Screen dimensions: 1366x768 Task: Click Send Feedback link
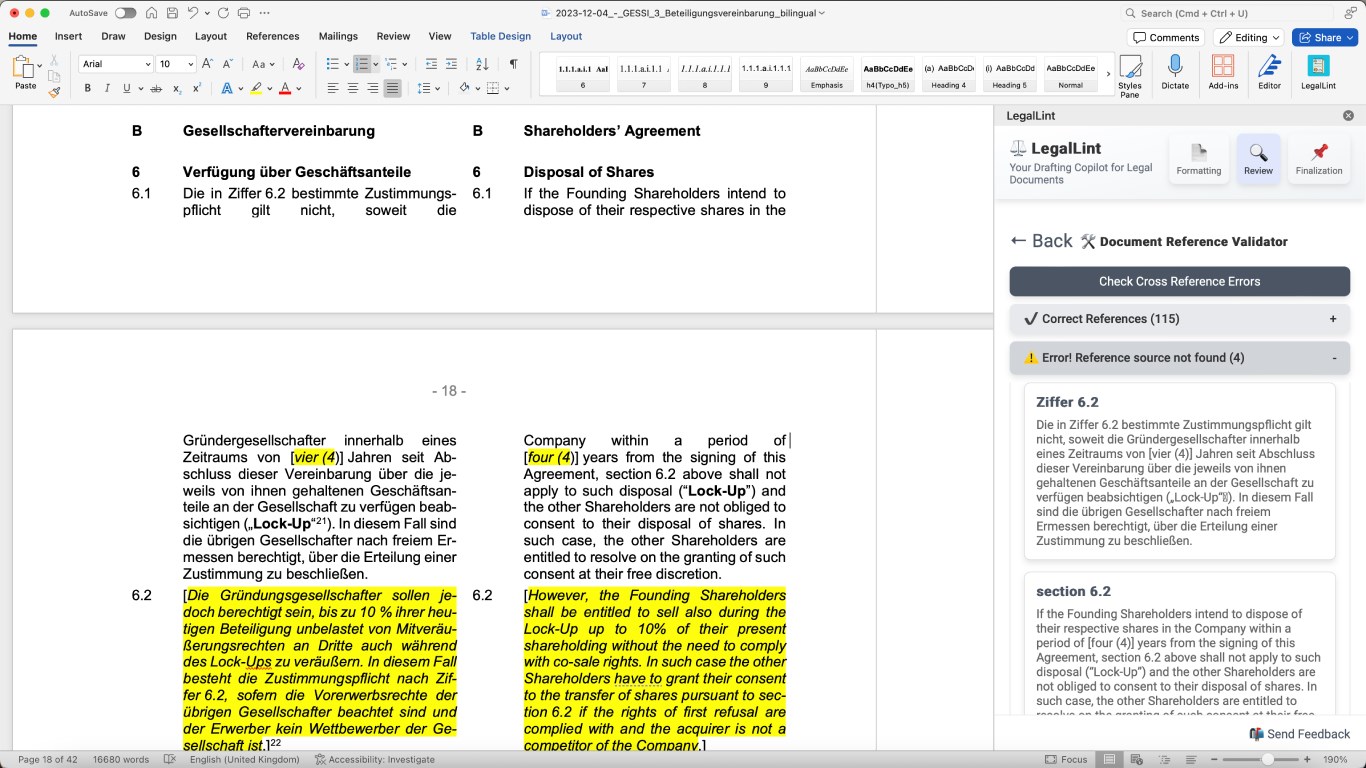pos(1300,734)
